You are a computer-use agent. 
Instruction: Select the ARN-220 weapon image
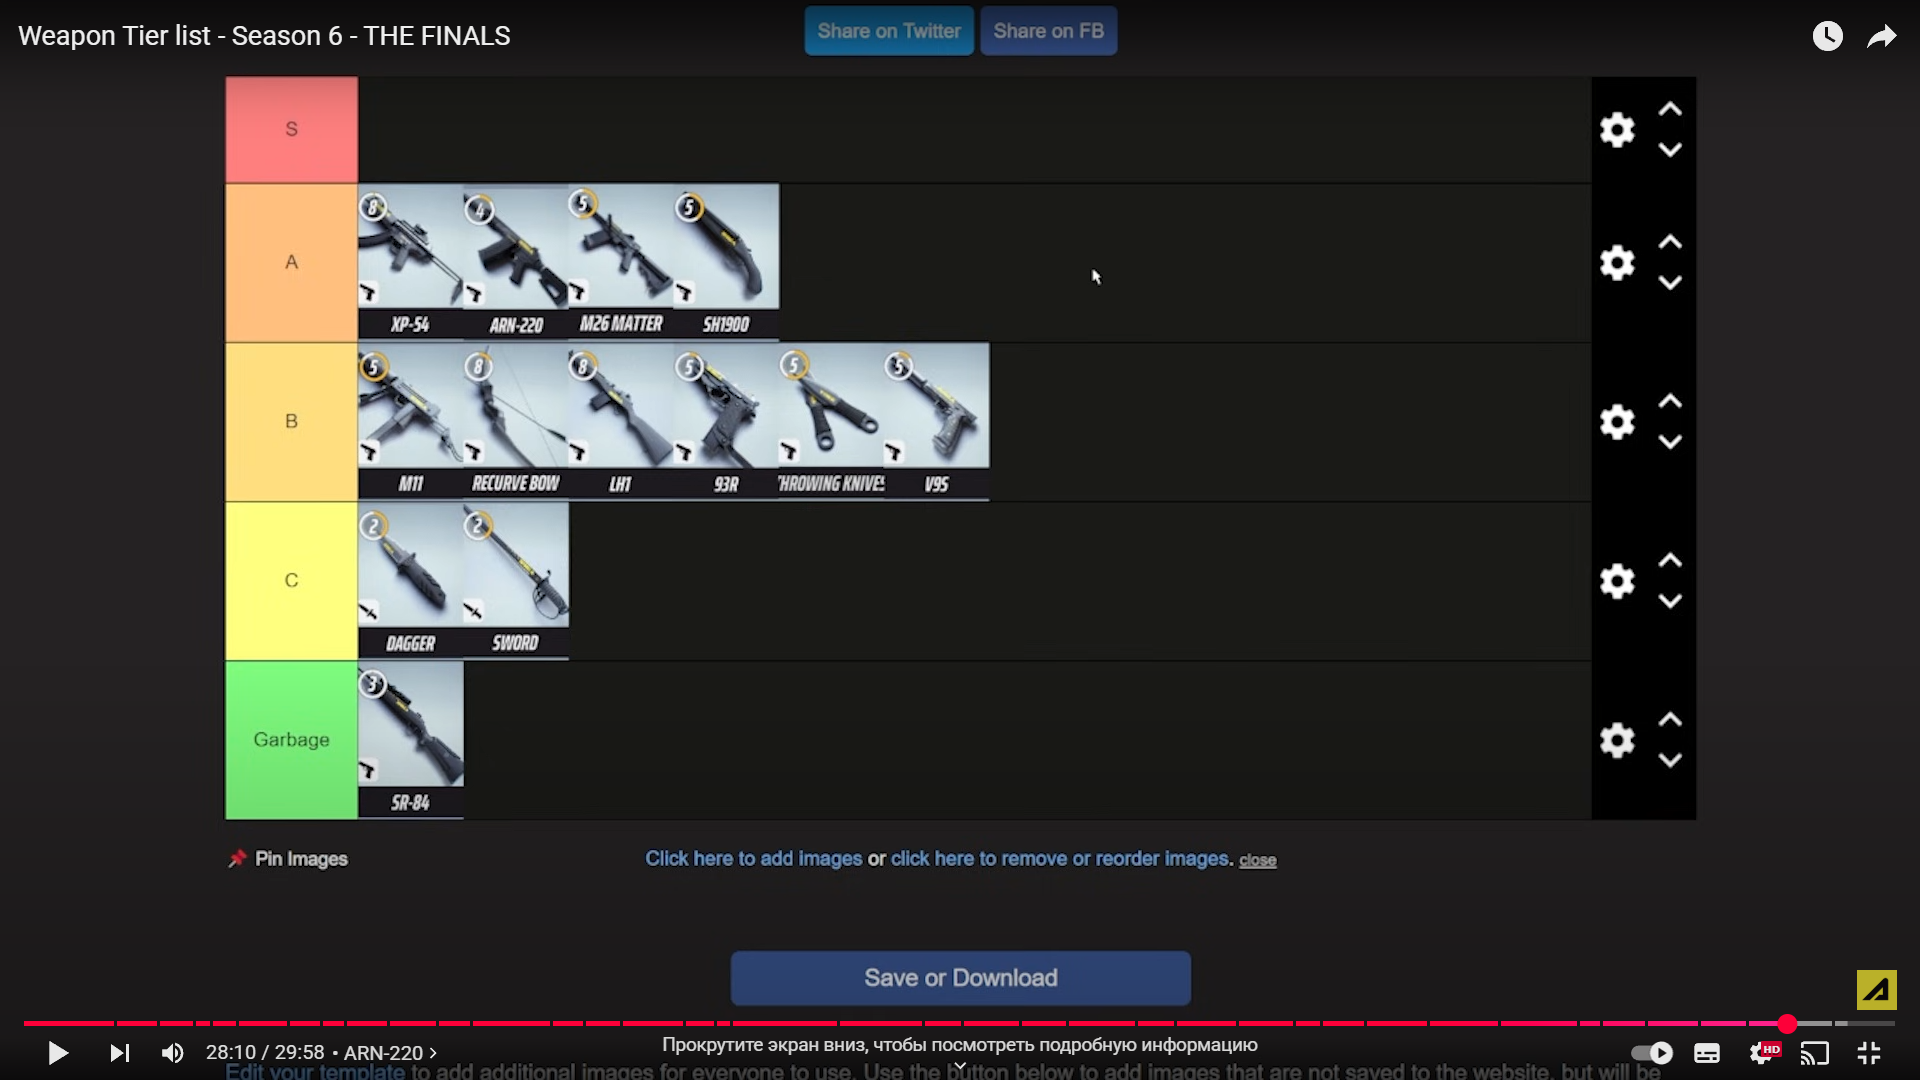(516, 262)
